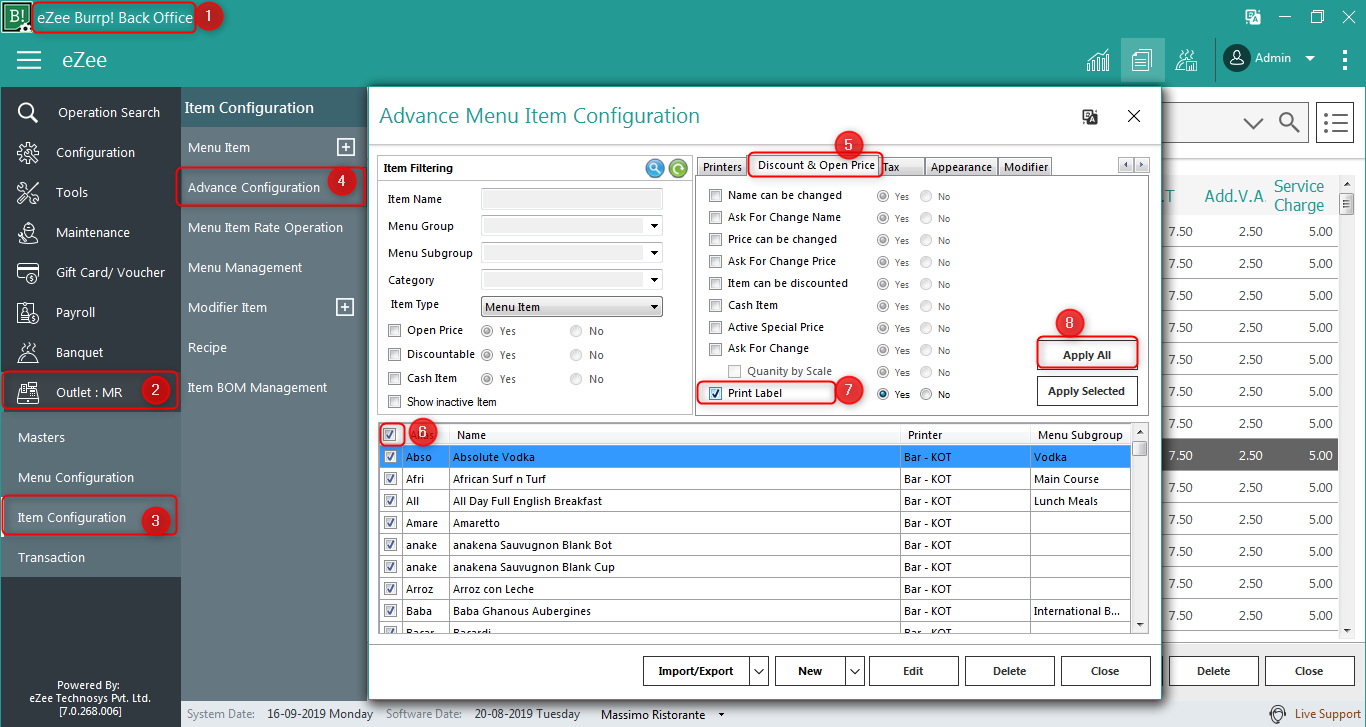
Task: Click the tab scroll right arrow
Action: [x=1141, y=165]
